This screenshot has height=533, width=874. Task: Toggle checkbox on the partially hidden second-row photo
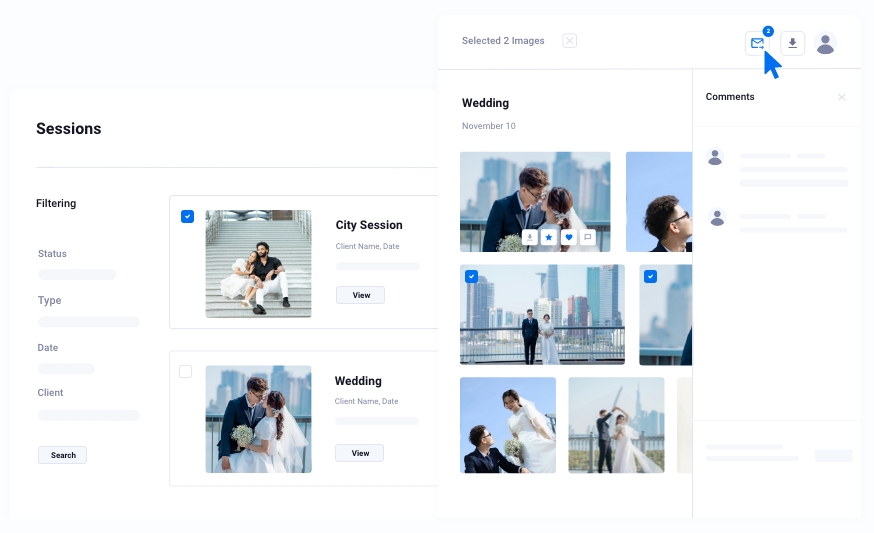(x=650, y=276)
